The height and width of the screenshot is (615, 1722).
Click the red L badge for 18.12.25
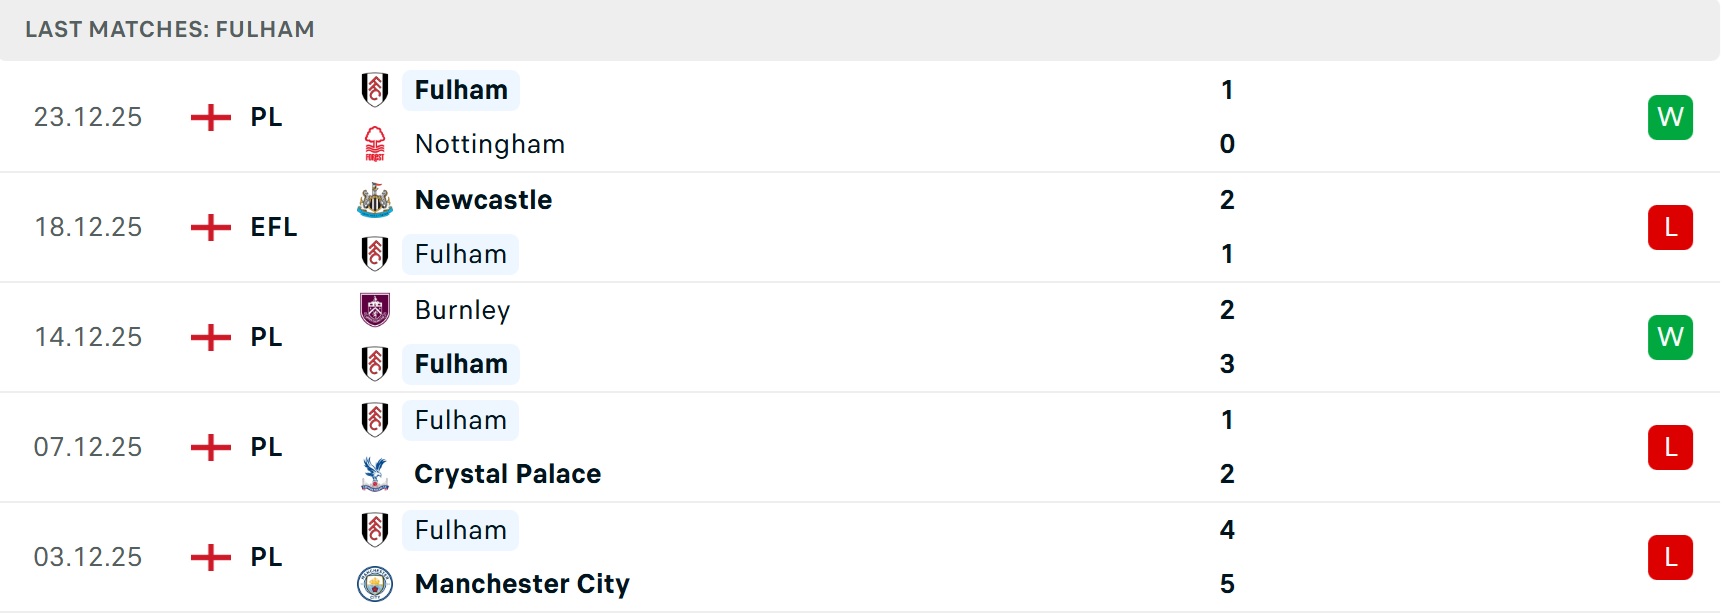coord(1670,227)
